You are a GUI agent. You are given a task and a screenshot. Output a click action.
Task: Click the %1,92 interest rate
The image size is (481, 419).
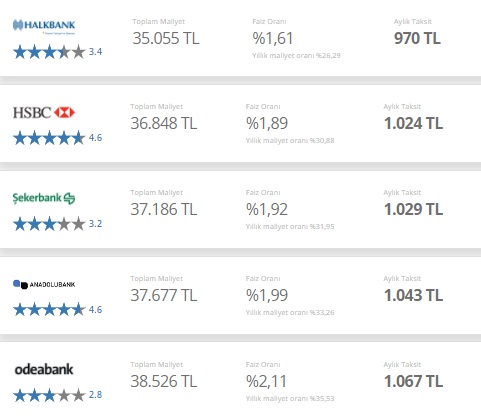click(267, 210)
